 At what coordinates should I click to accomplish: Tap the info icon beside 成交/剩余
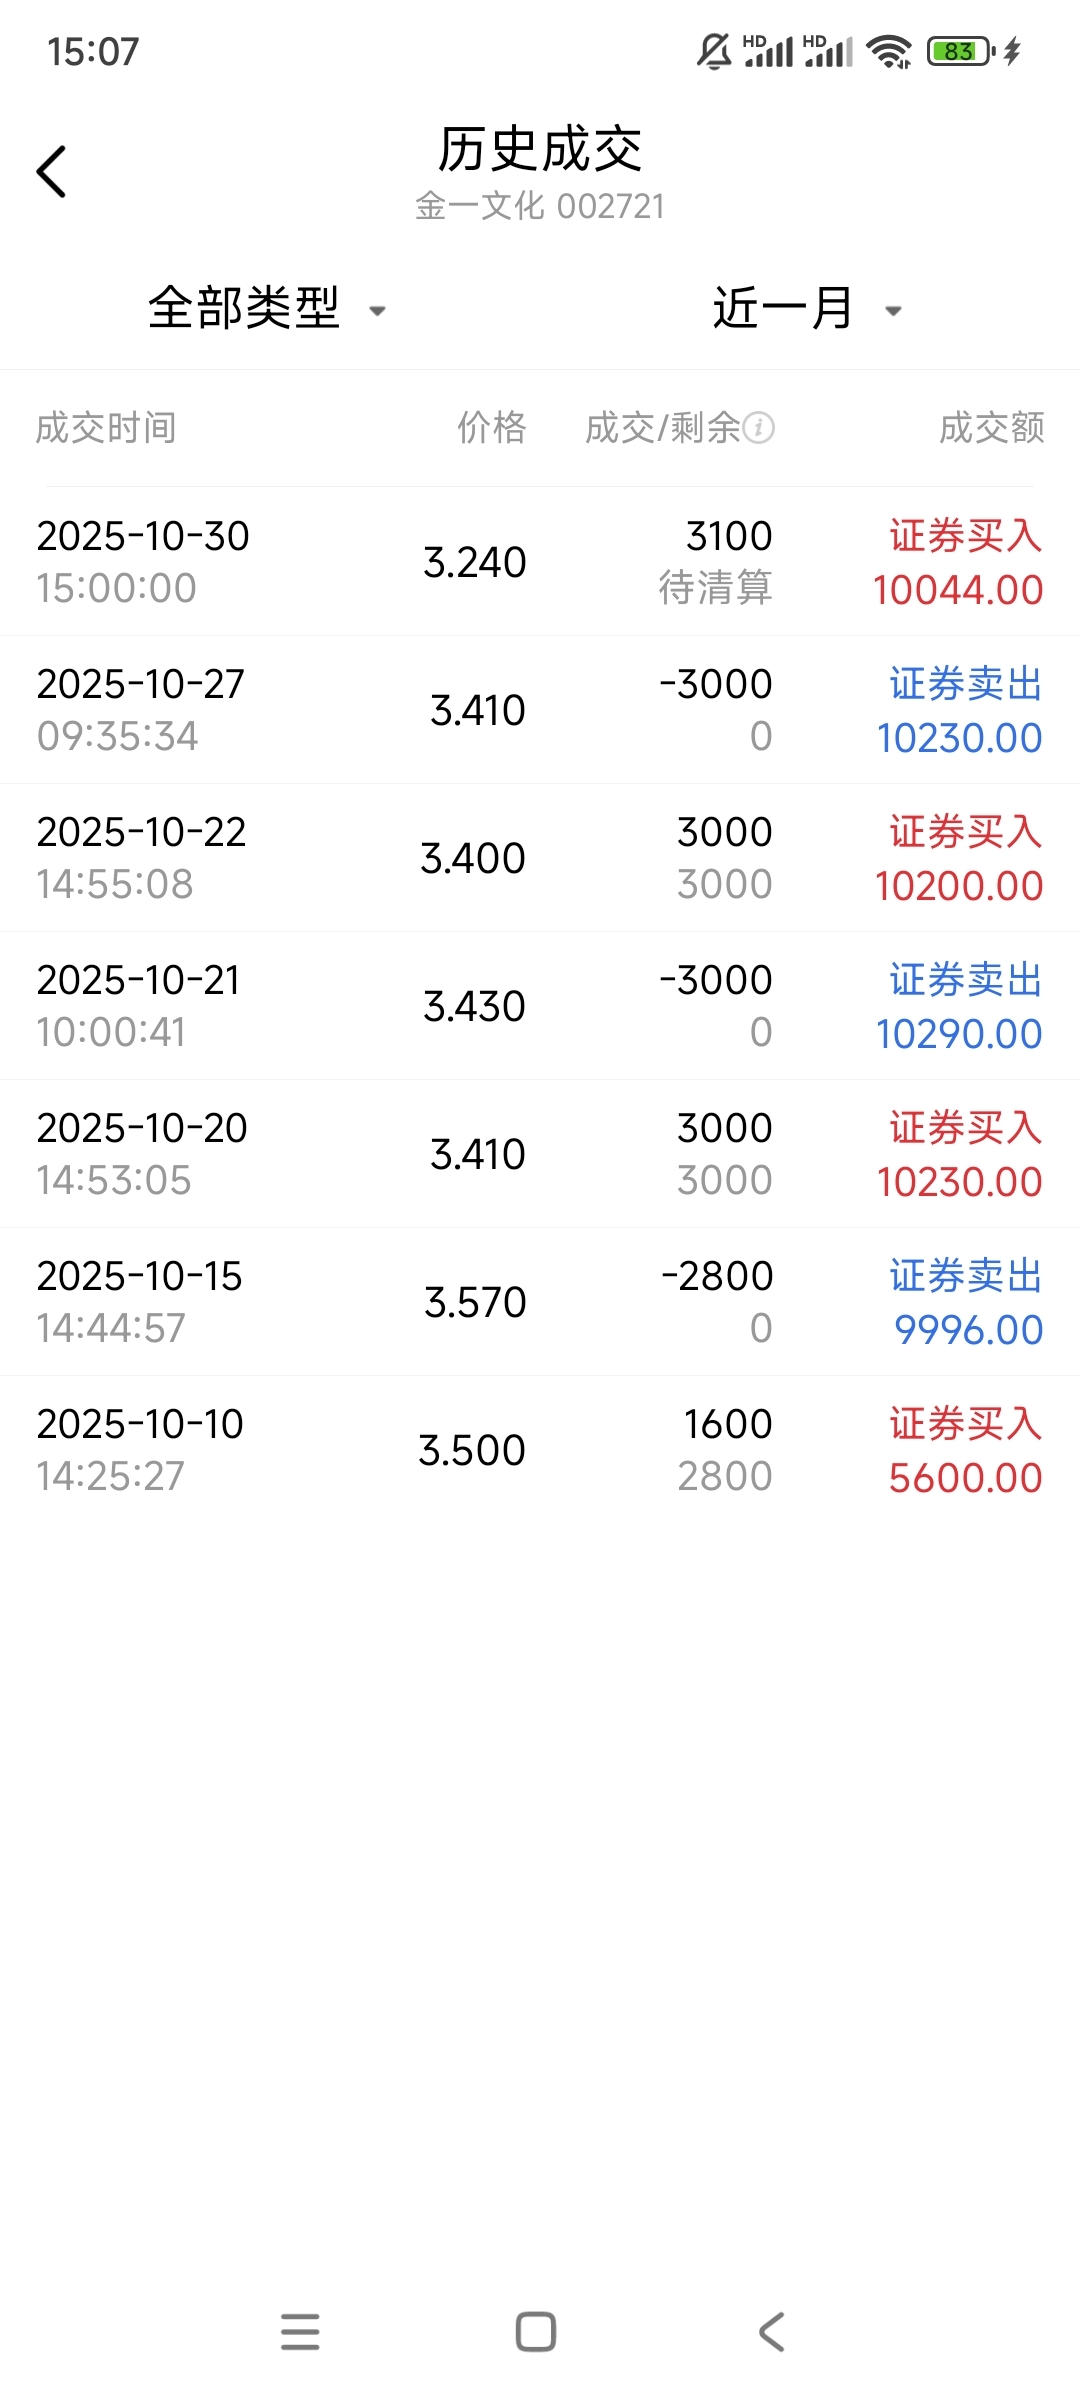point(759,428)
